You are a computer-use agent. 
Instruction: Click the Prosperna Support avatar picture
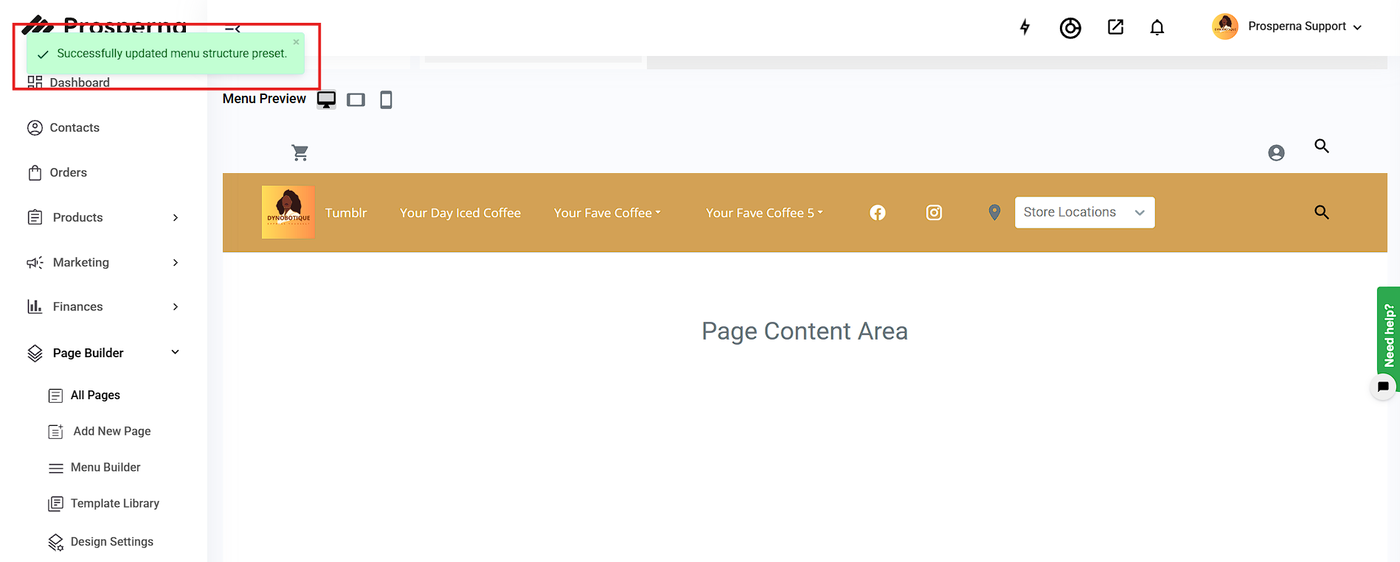pos(1225,27)
